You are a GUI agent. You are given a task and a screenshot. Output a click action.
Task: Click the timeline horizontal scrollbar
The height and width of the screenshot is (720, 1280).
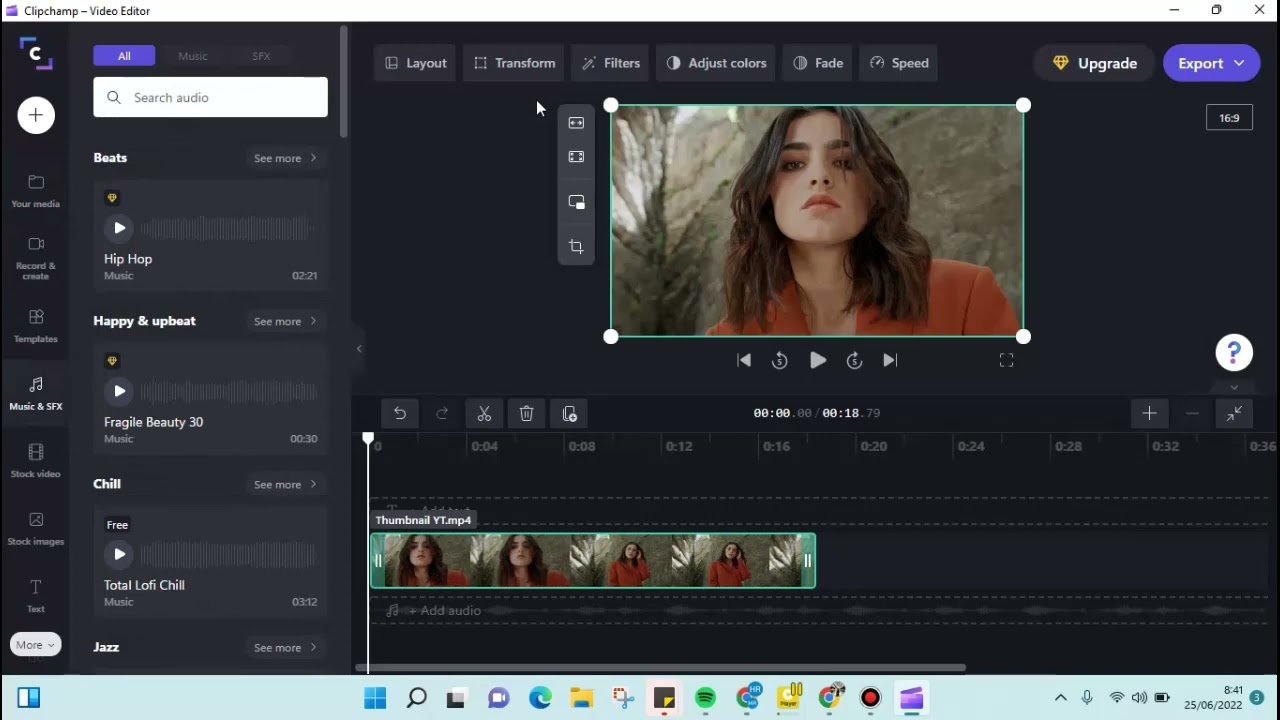coord(660,667)
